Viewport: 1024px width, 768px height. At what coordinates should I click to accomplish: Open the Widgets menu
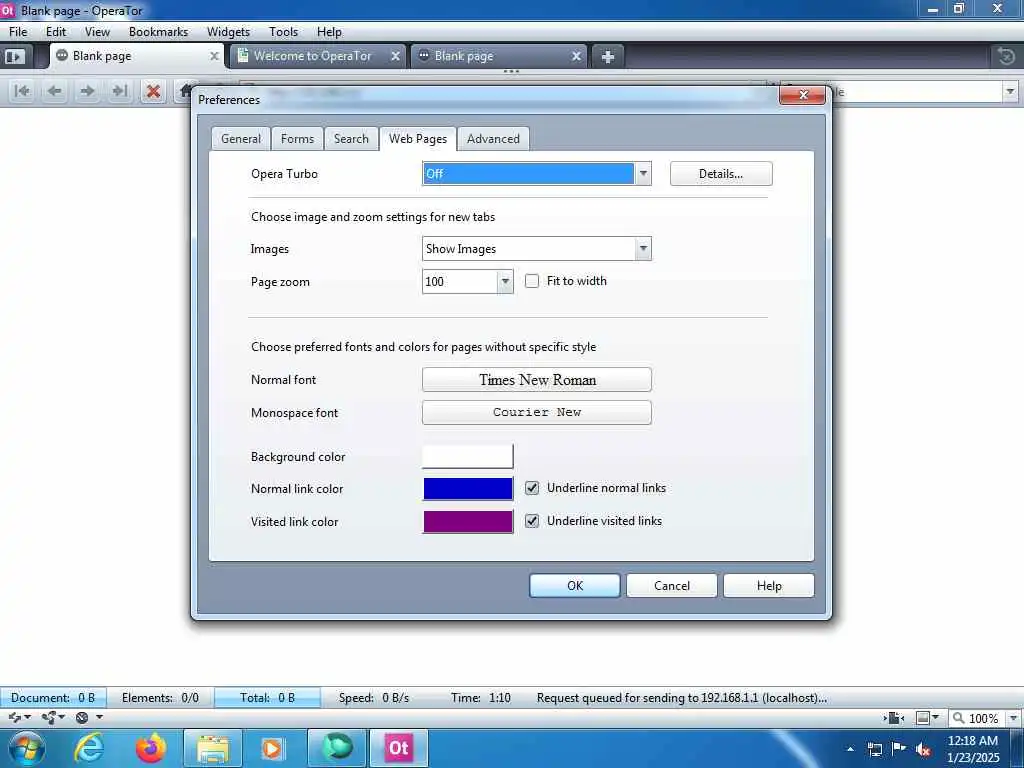(x=228, y=32)
